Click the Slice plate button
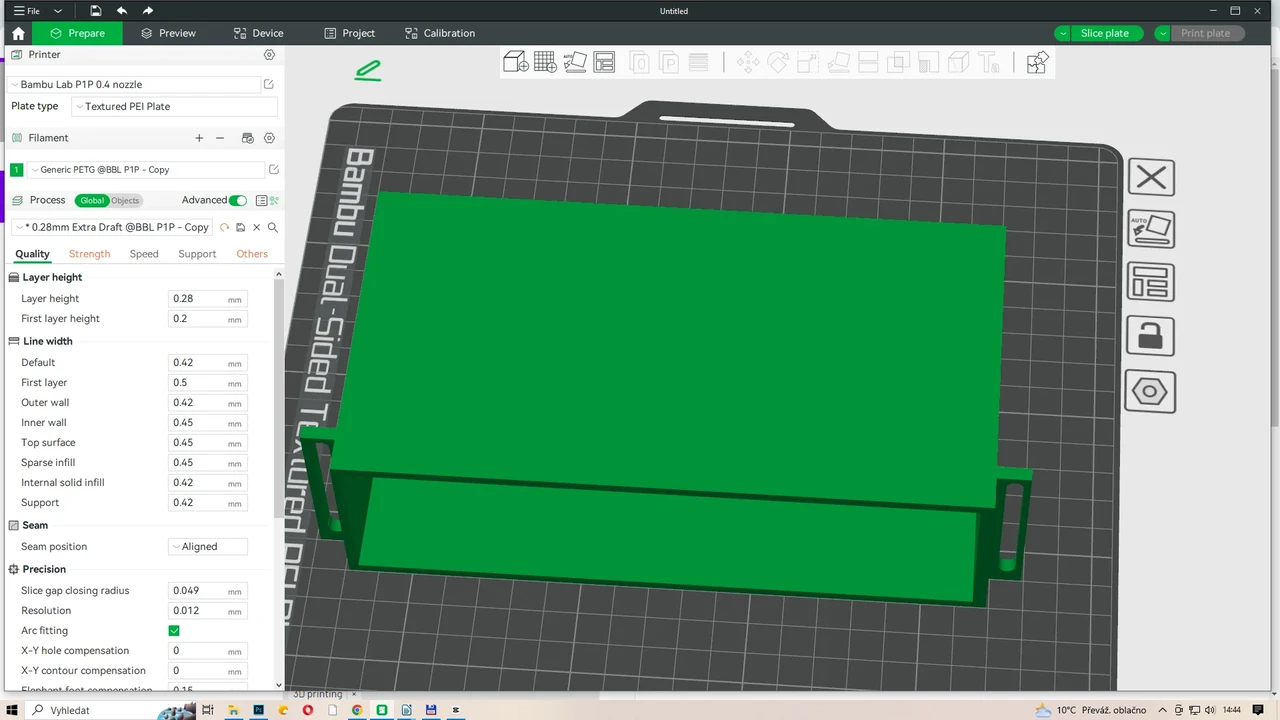1280x720 pixels. pyautogui.click(x=1104, y=33)
